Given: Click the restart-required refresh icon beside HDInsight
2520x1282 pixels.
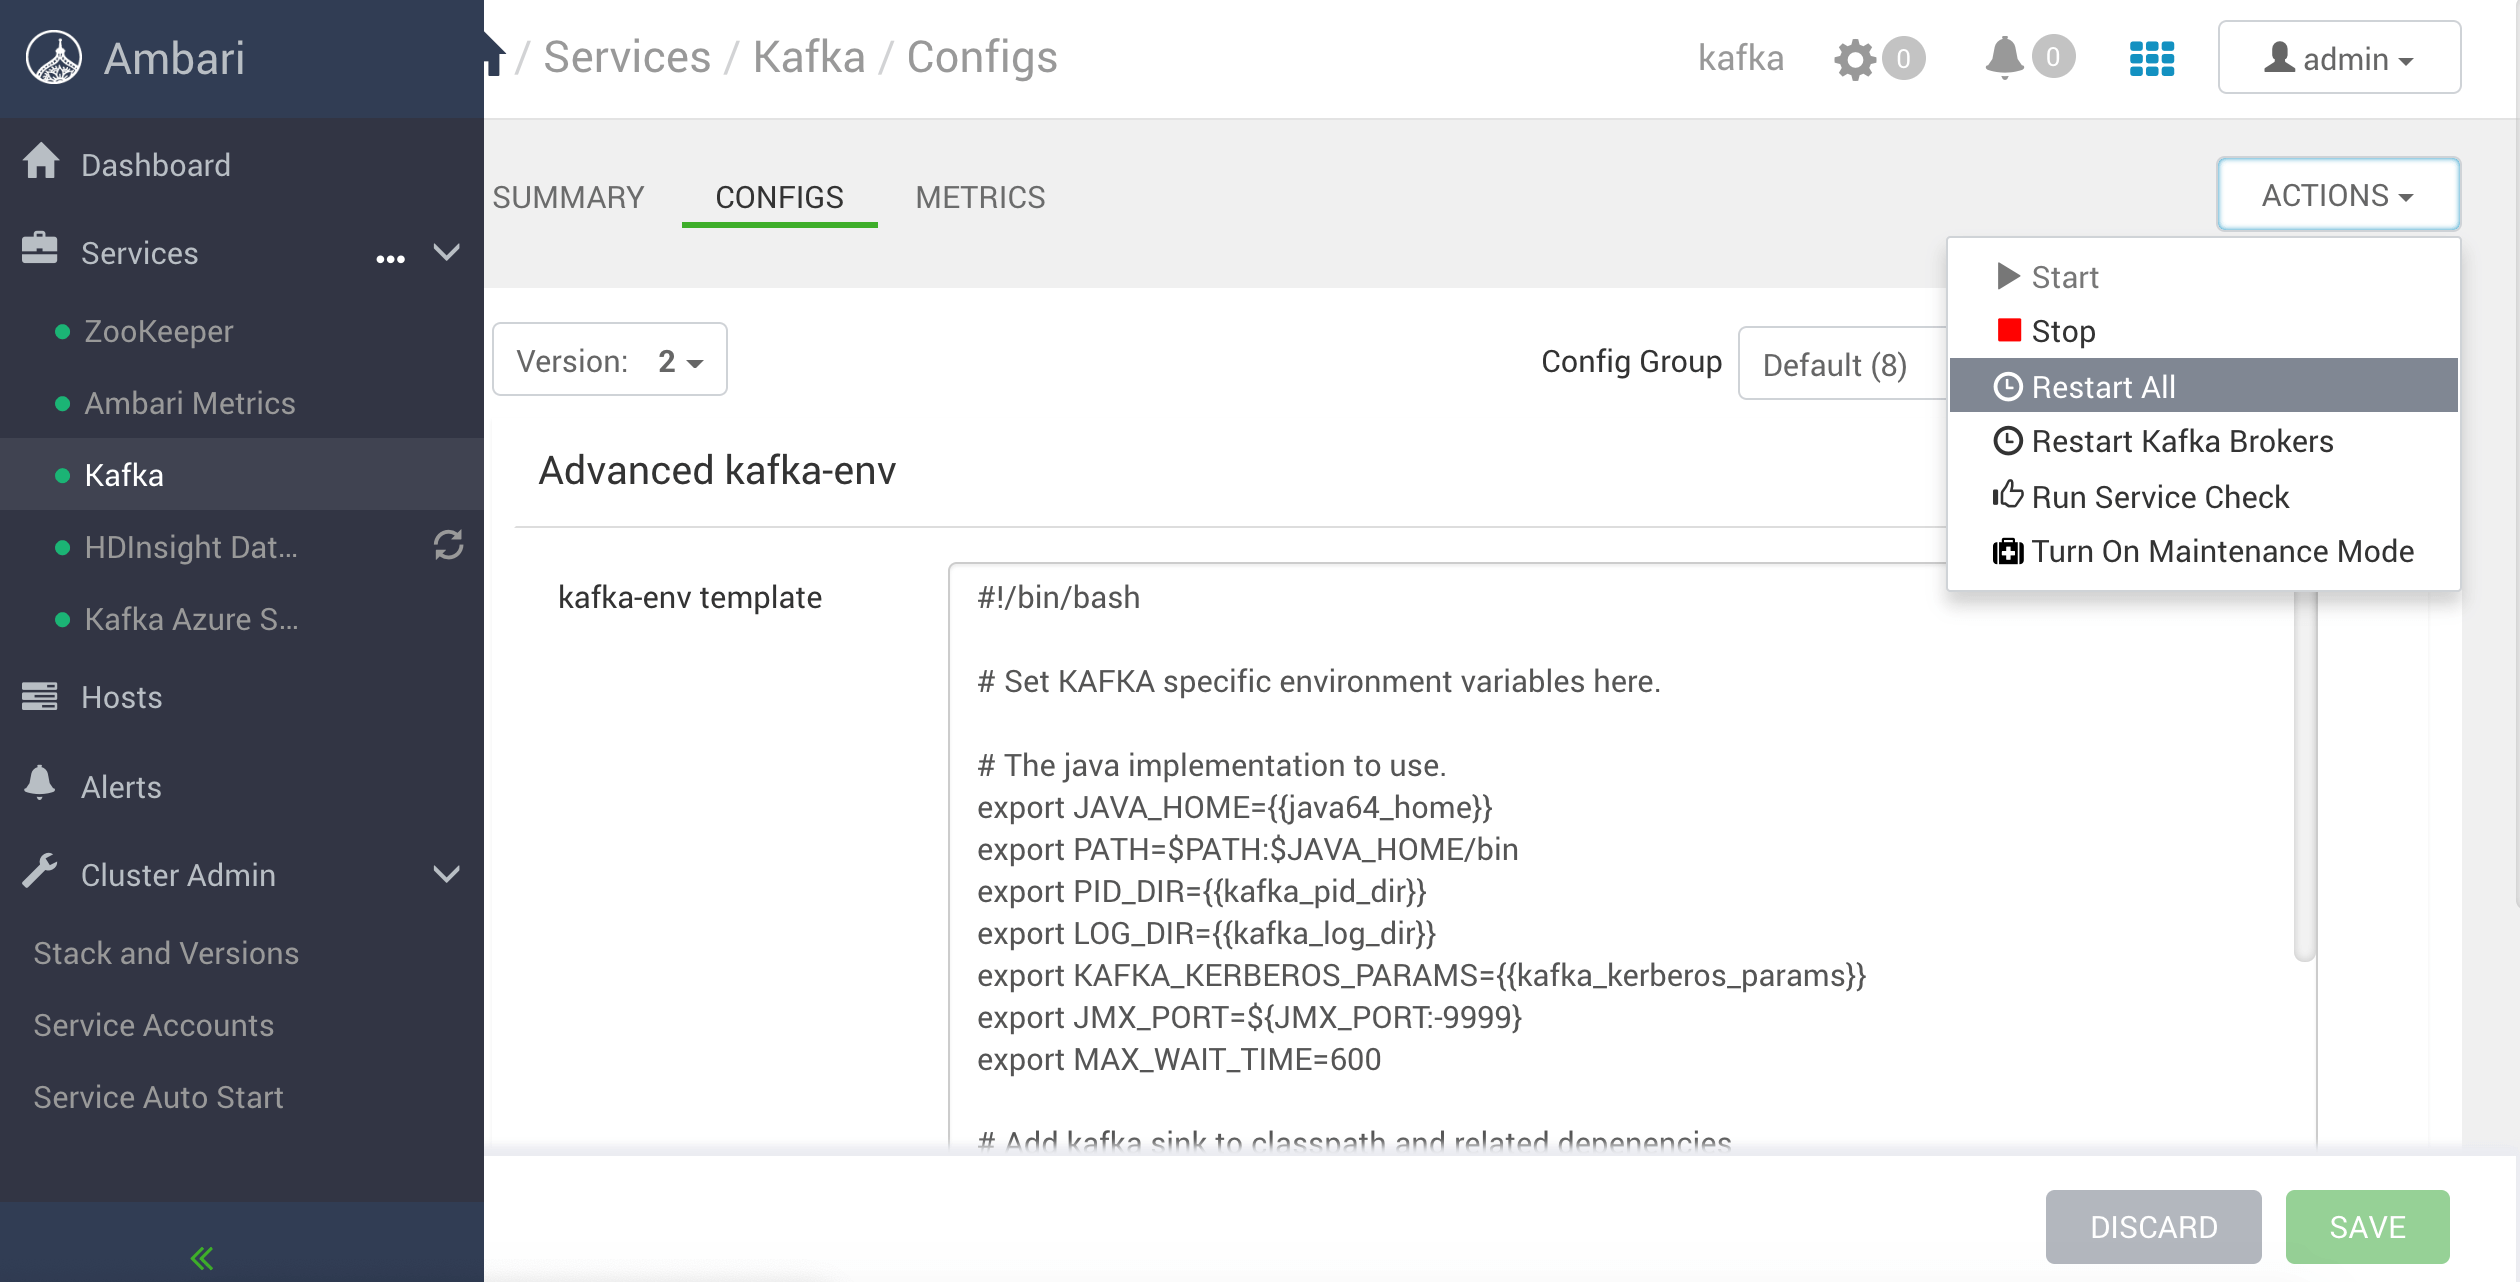Looking at the screenshot, I should pyautogui.click(x=448, y=545).
